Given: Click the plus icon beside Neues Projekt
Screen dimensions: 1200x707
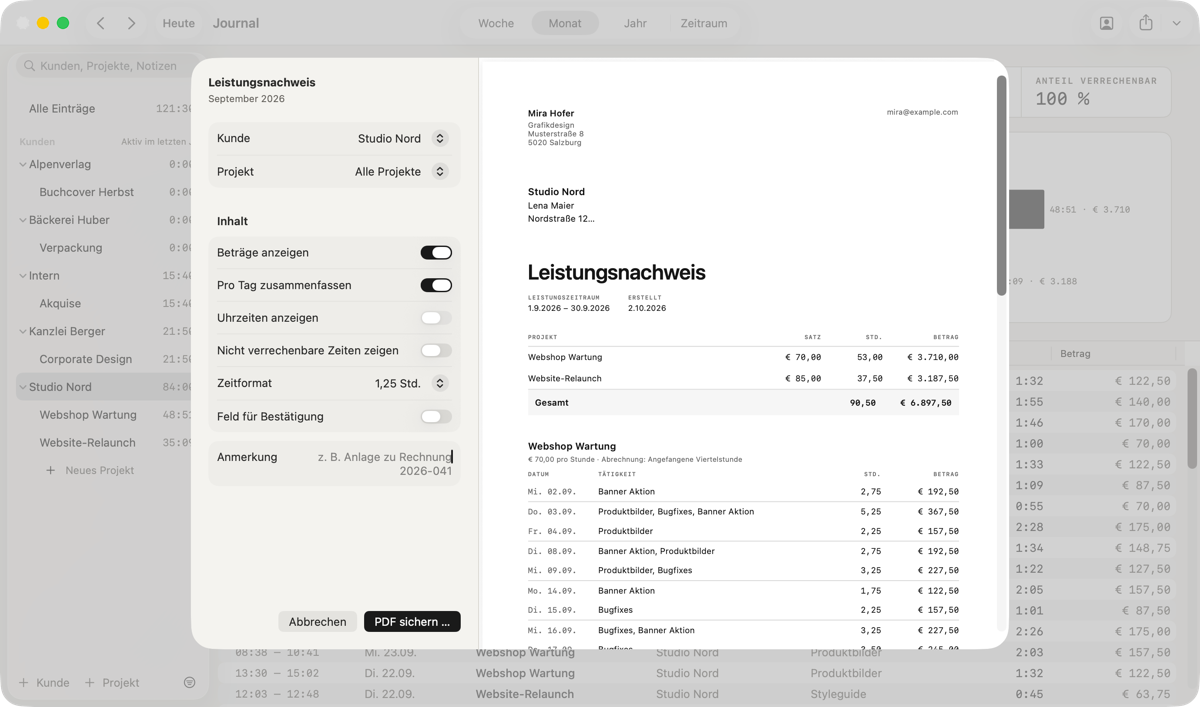Looking at the screenshot, I should click(51, 470).
